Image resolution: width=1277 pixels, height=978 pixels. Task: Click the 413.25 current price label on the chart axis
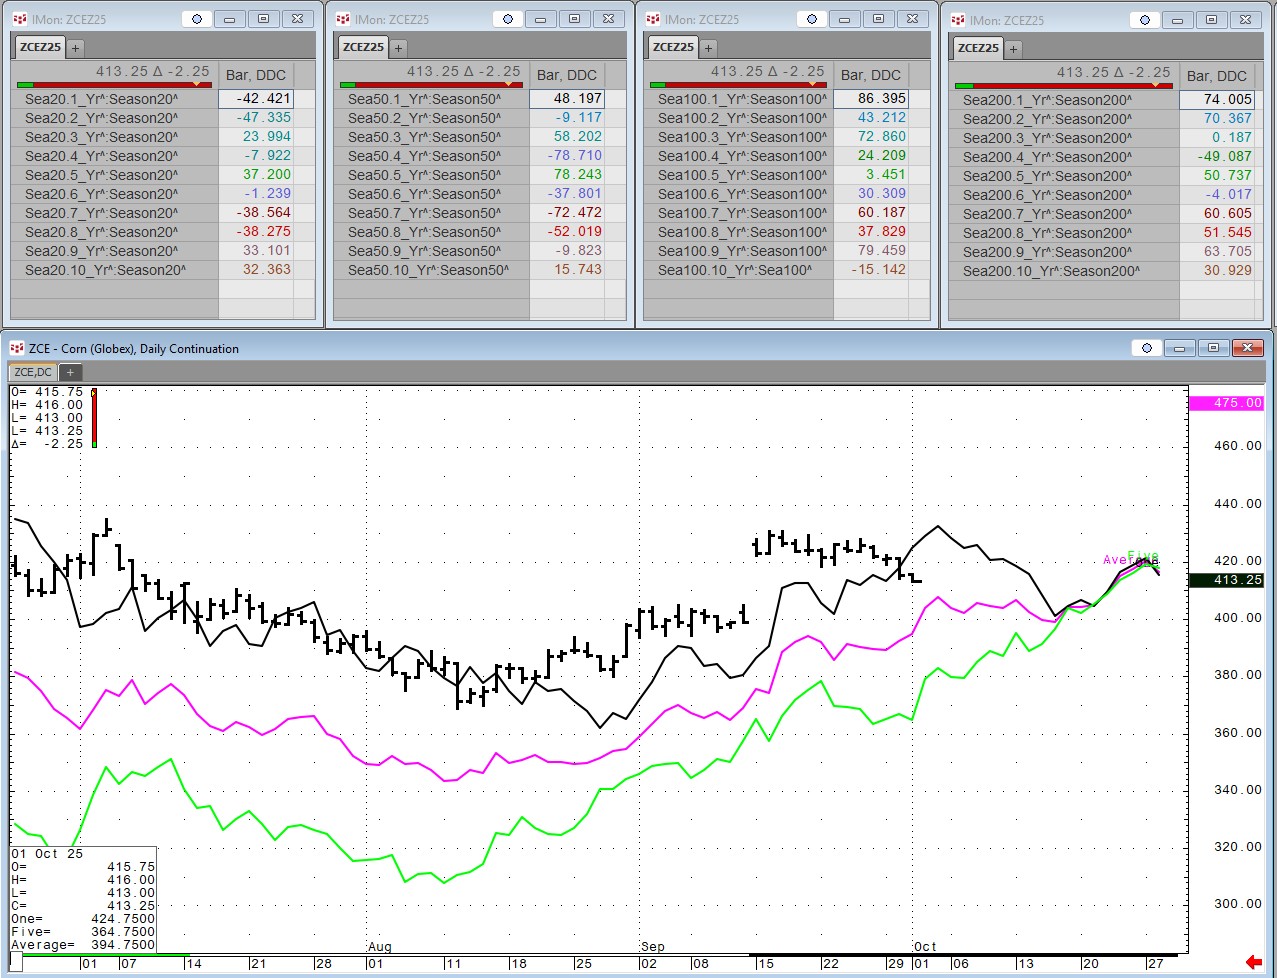coord(1226,580)
